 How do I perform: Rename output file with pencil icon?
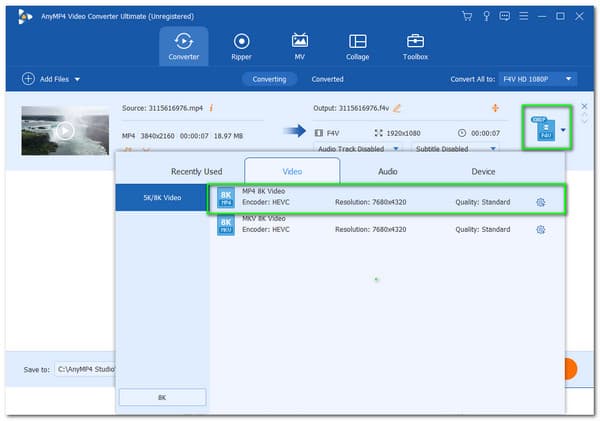coord(397,107)
